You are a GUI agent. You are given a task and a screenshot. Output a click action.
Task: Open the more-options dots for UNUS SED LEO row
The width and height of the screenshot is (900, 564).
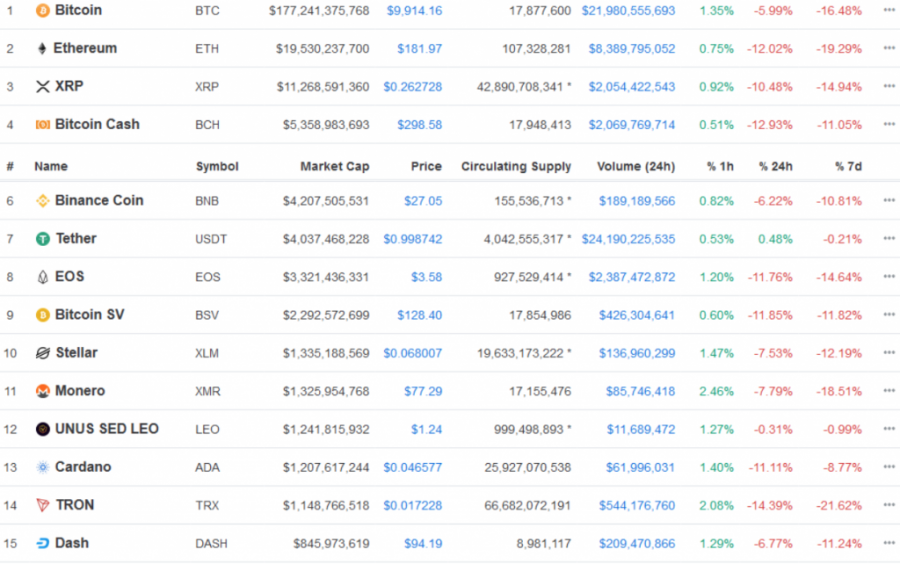pos(889,429)
